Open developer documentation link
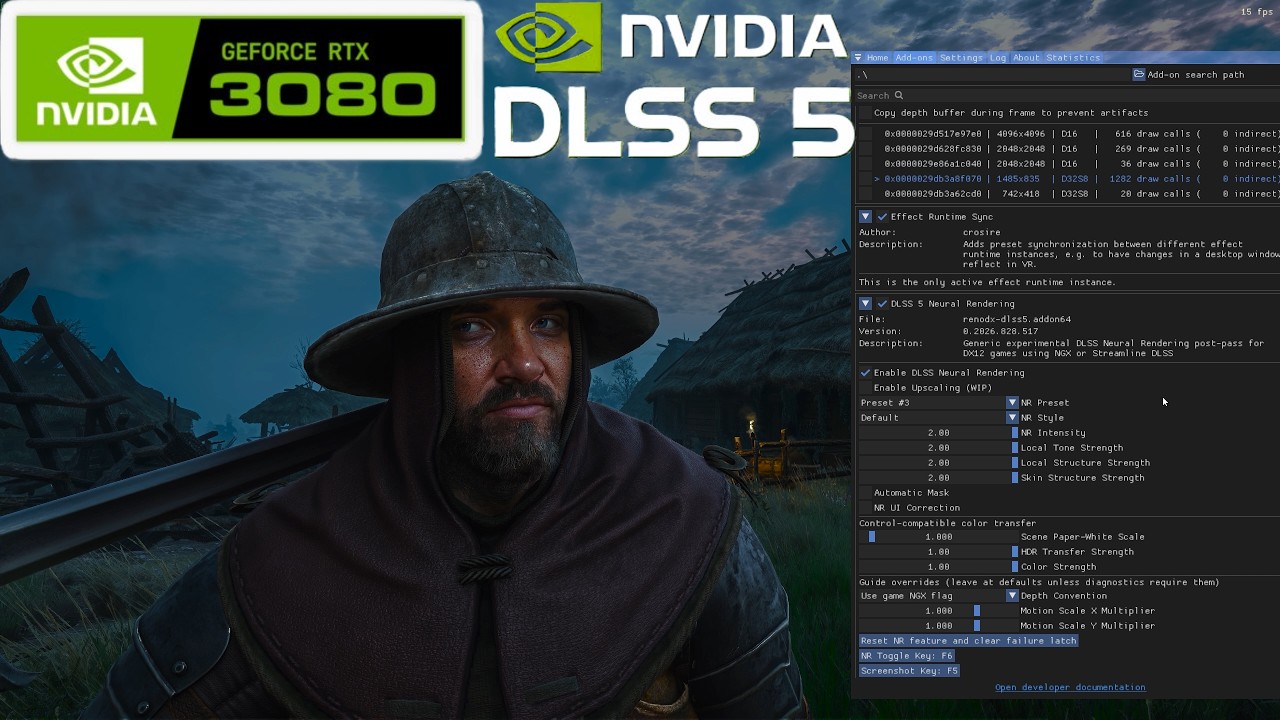The image size is (1280, 720). point(1070,688)
